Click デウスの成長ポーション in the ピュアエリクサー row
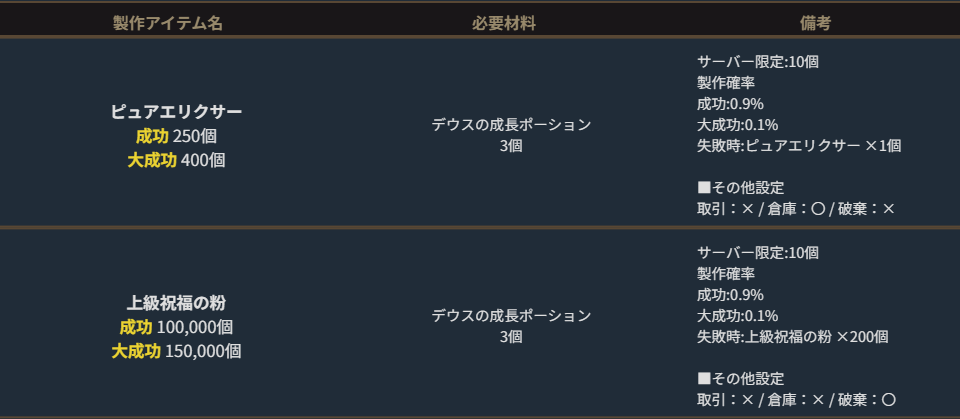This screenshot has width=960, height=419. click(x=511, y=125)
